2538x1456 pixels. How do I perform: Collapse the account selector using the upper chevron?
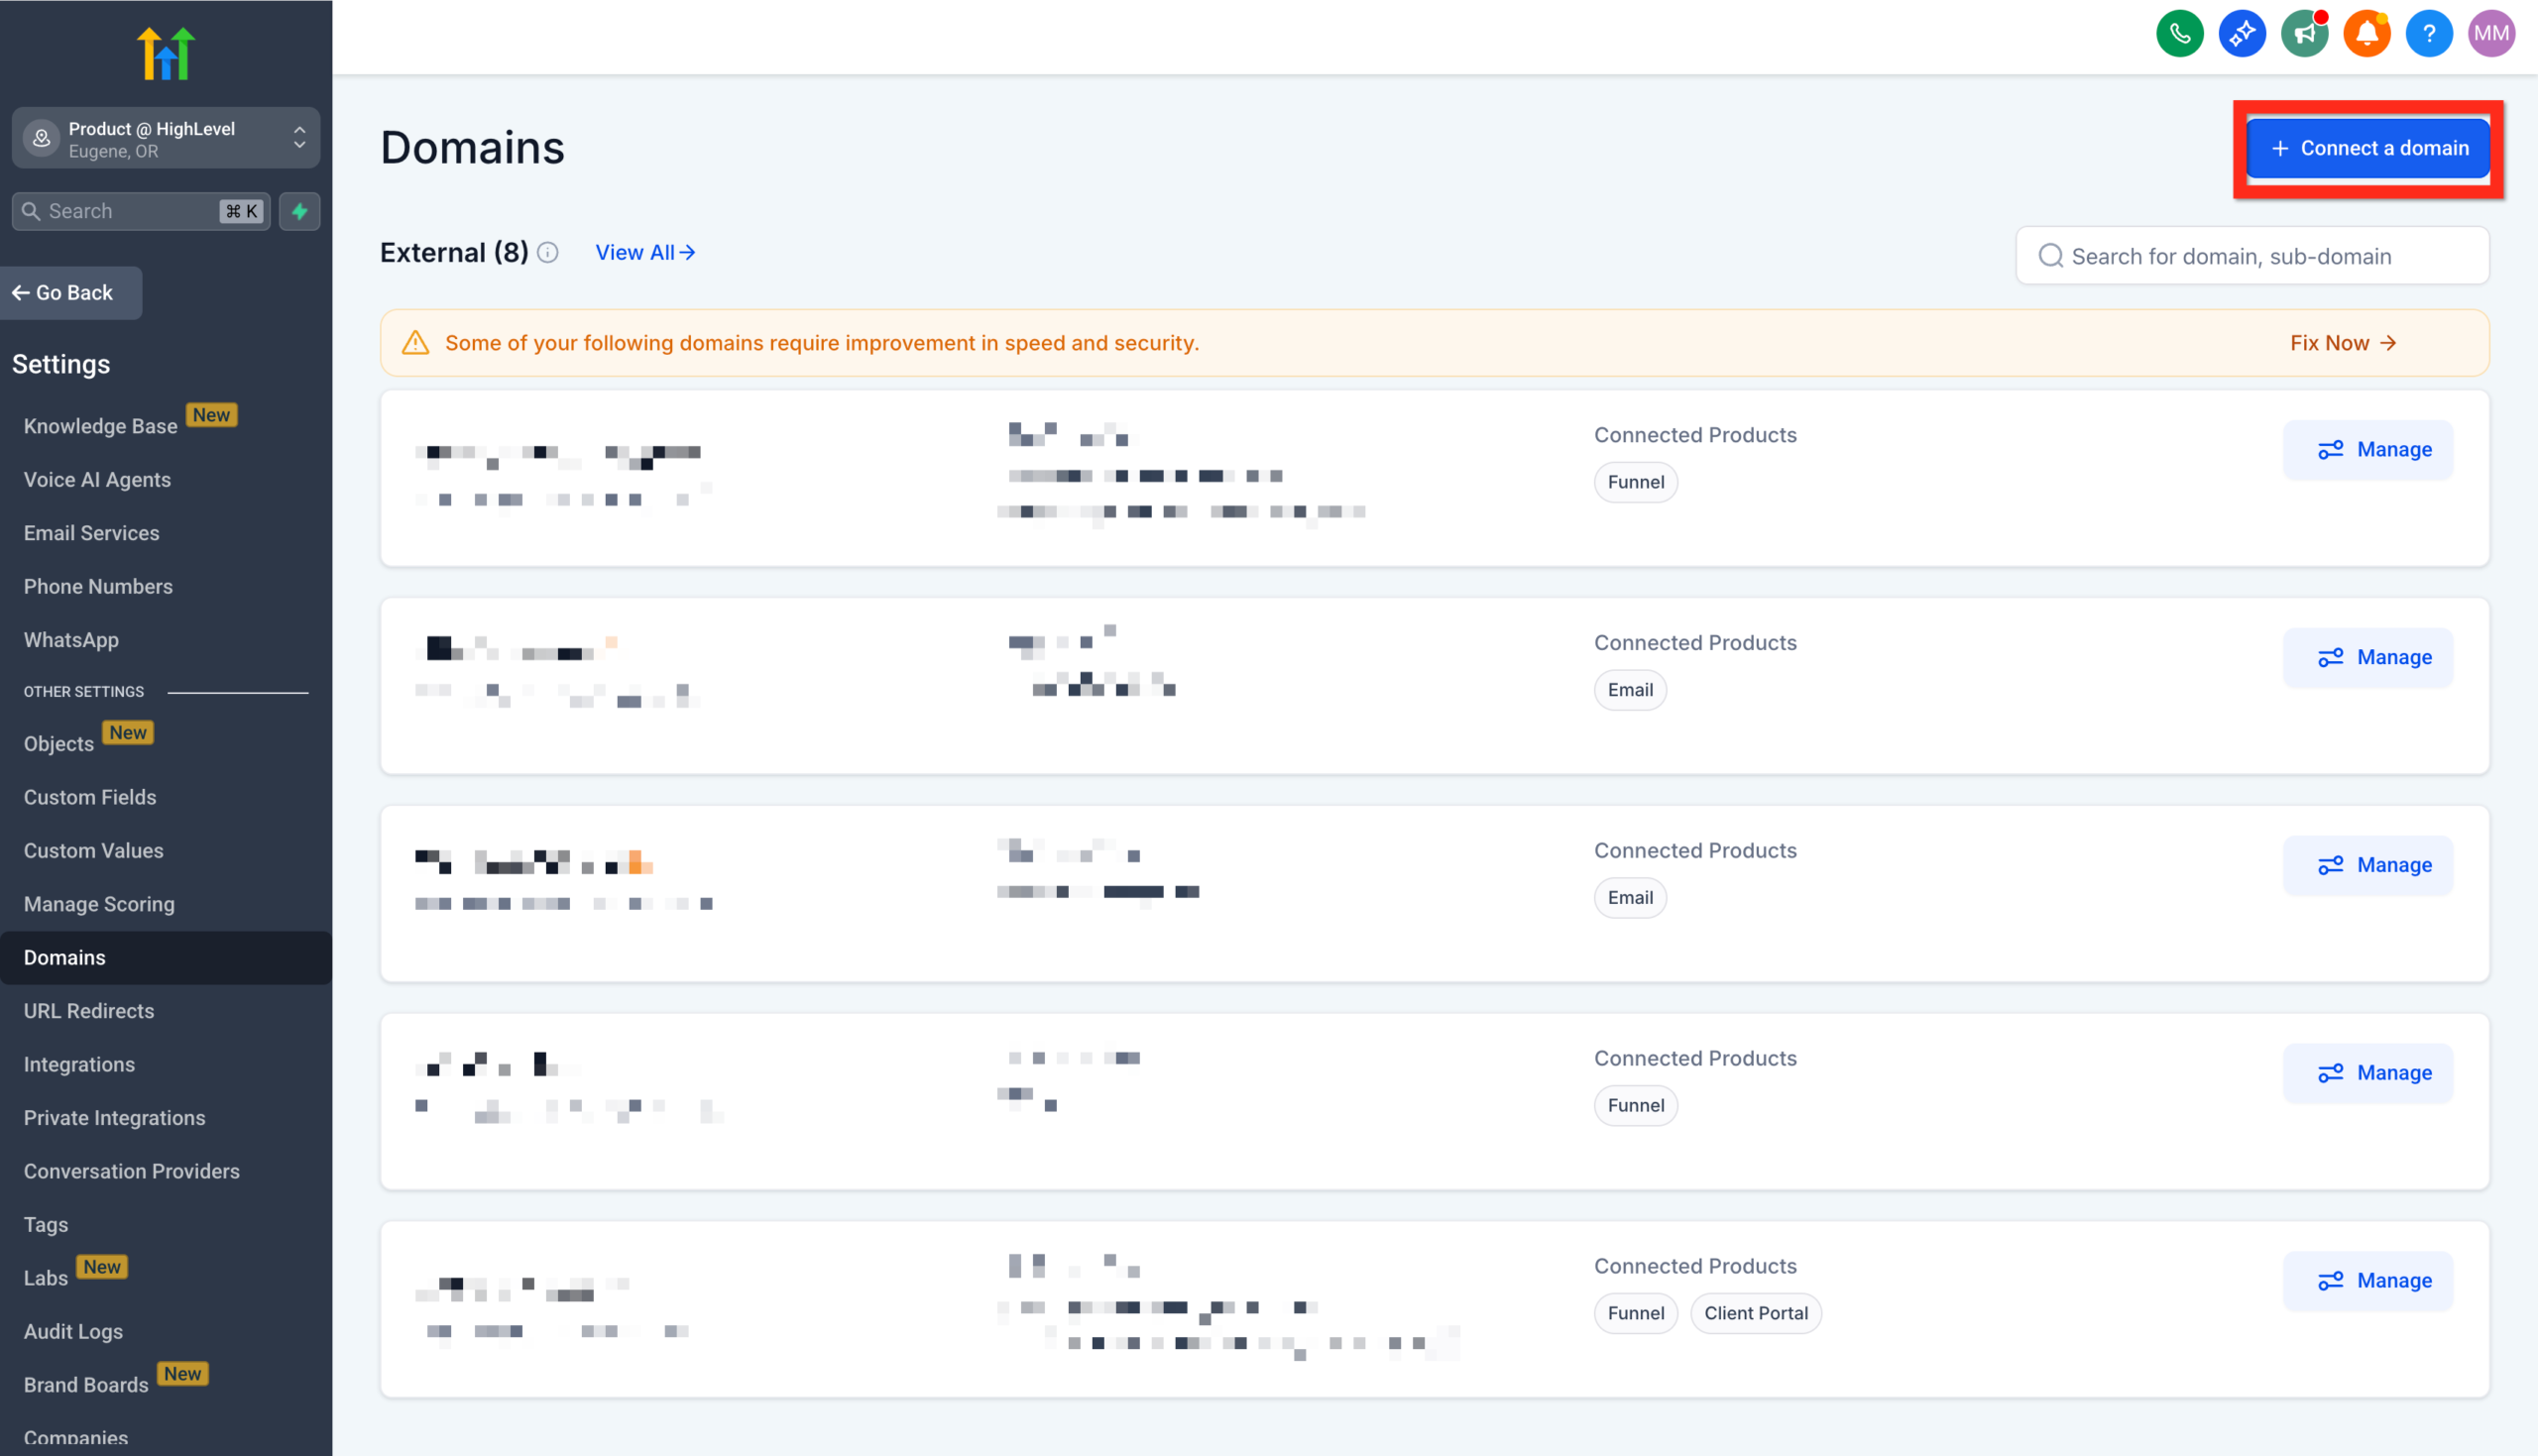click(299, 128)
